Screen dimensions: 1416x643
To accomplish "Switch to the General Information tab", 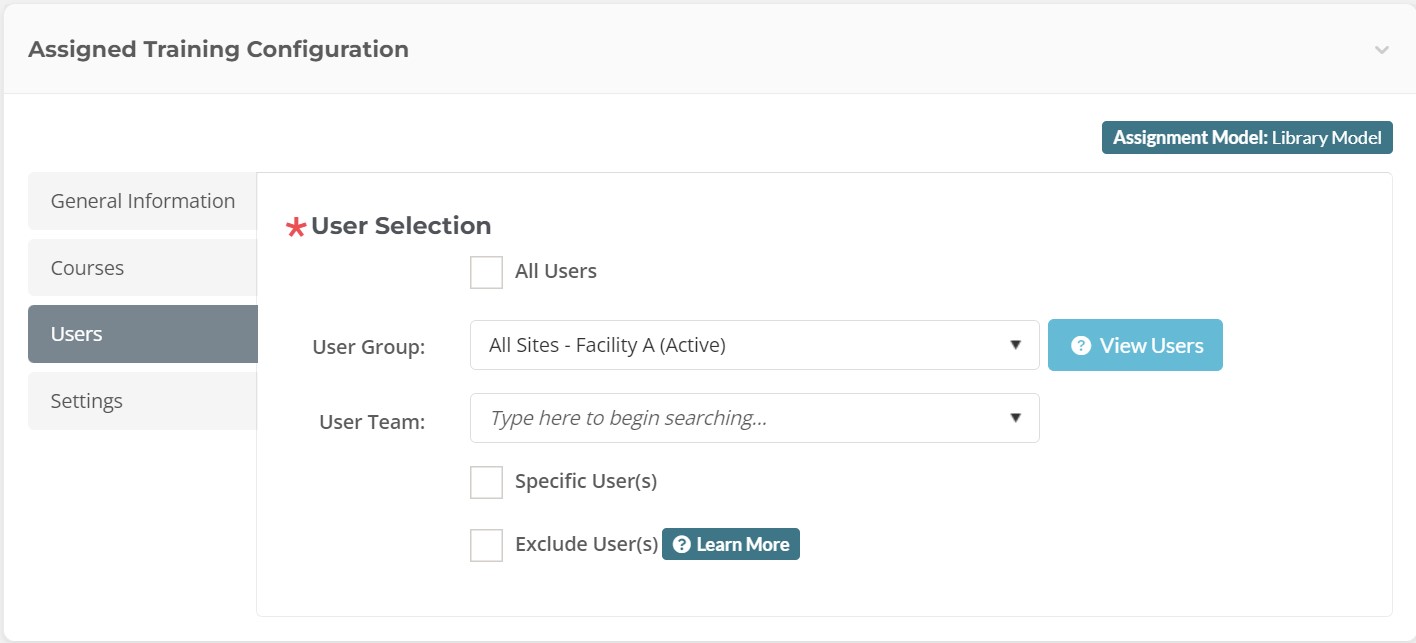I will (141, 201).
